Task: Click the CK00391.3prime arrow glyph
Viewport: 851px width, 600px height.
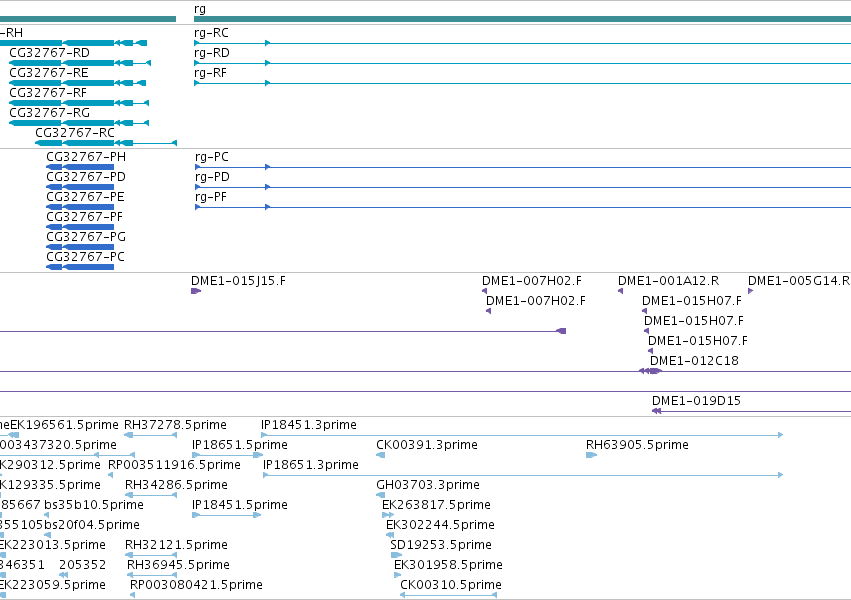Action: click(380, 455)
